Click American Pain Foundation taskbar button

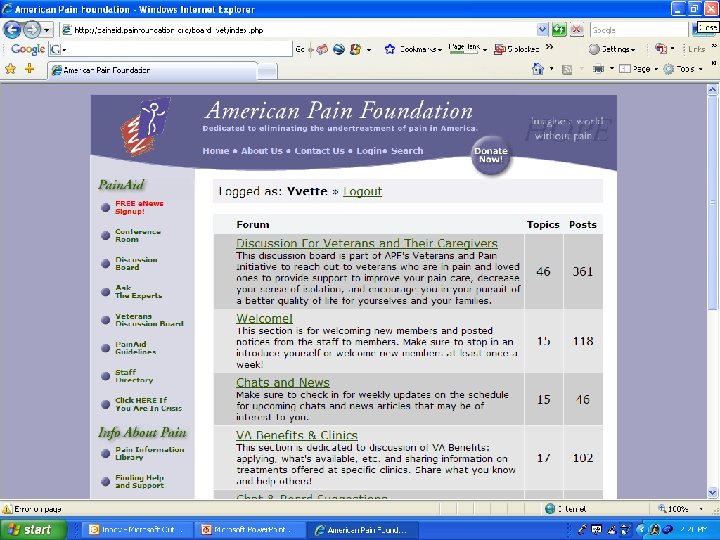[x=362, y=530]
